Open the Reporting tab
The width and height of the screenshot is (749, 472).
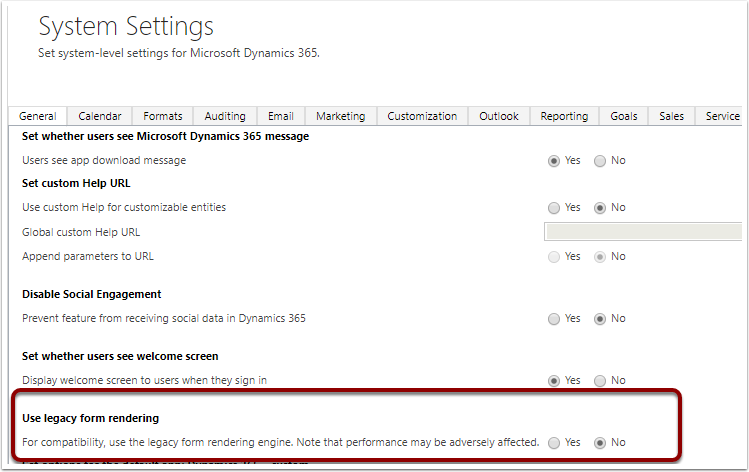[x=564, y=116]
